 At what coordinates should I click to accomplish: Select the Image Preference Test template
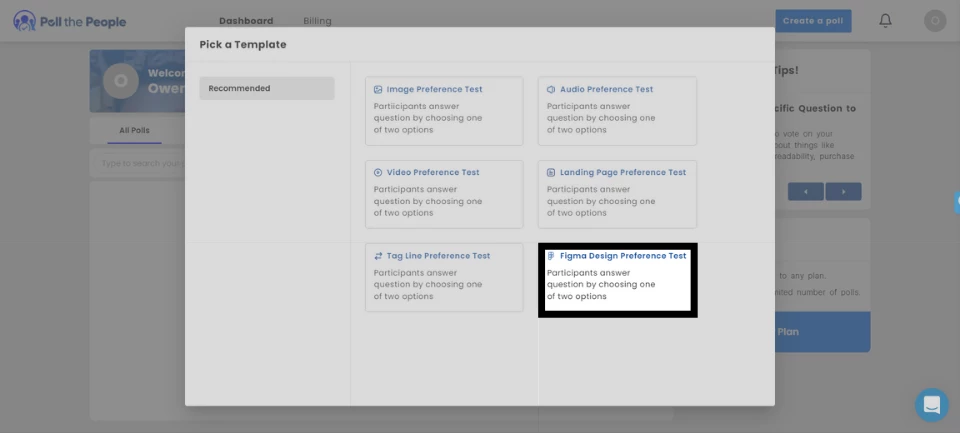(x=444, y=111)
